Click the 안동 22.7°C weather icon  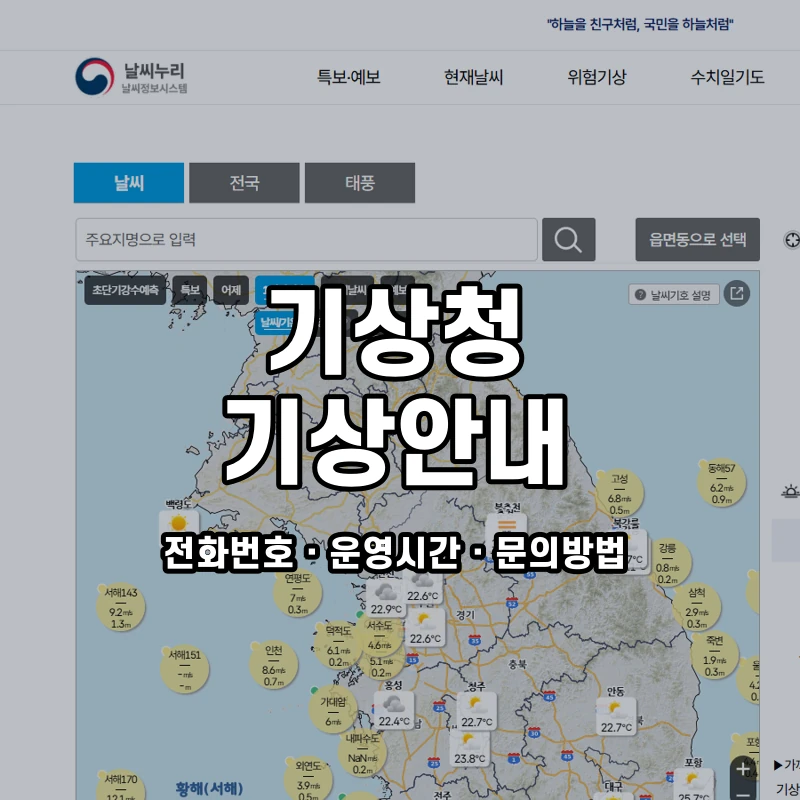point(616,716)
